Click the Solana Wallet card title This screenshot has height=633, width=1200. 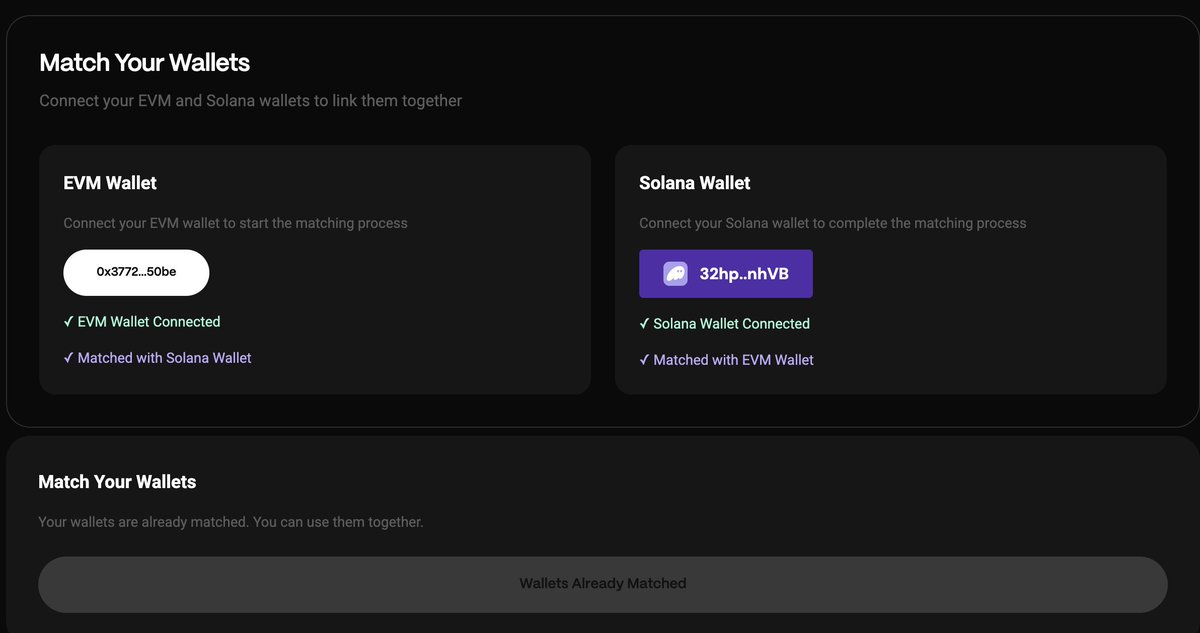pyautogui.click(x=695, y=182)
